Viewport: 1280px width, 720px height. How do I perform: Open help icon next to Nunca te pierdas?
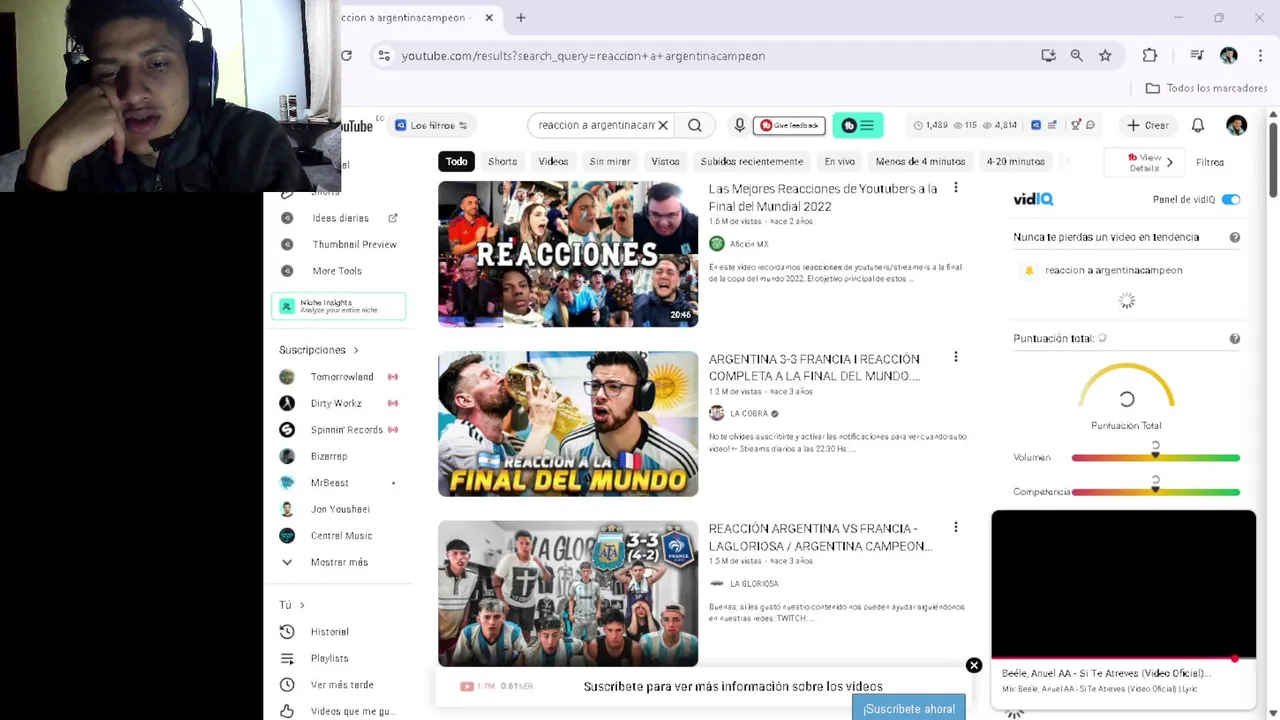1234,237
